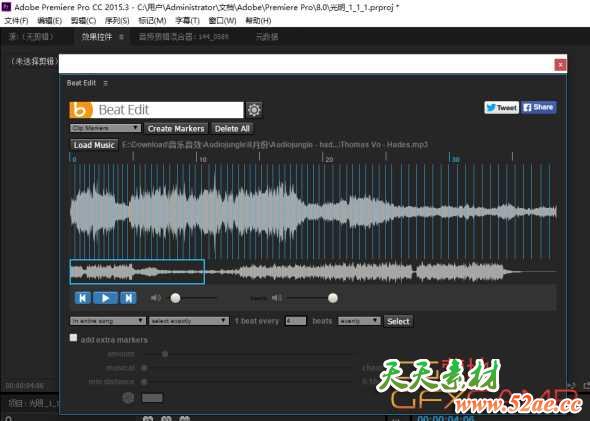Screen dimensions: 590x421
Task: Switch to the source (无剪辑) tab
Action: coord(32,37)
